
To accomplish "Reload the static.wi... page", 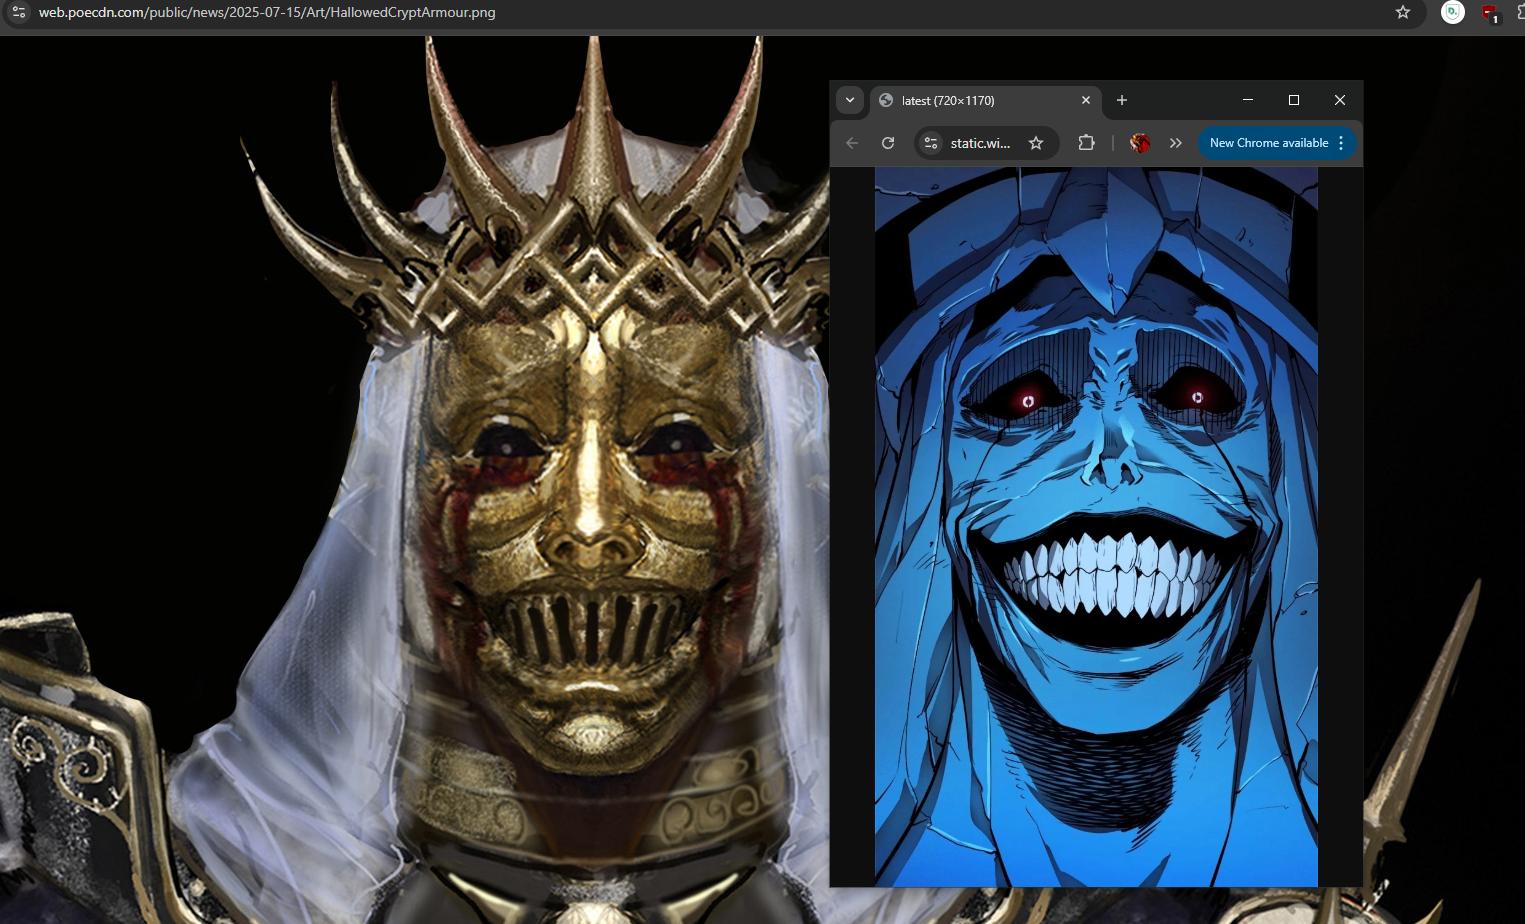I will pos(888,143).
